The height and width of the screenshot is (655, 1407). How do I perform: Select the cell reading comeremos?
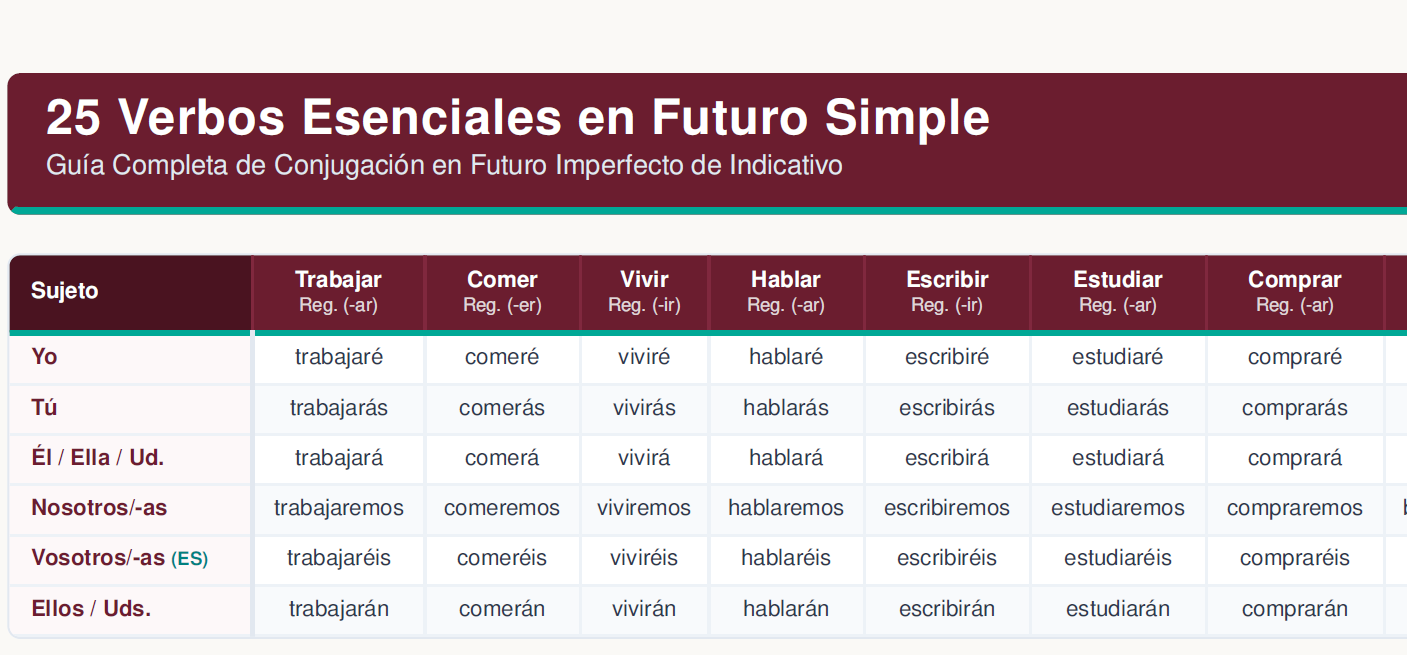502,509
